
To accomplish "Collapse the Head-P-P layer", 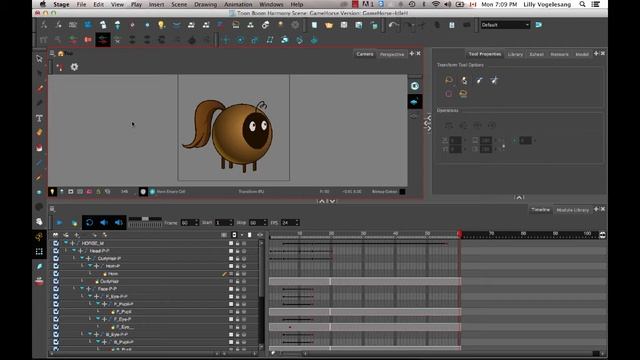I will (74, 251).
